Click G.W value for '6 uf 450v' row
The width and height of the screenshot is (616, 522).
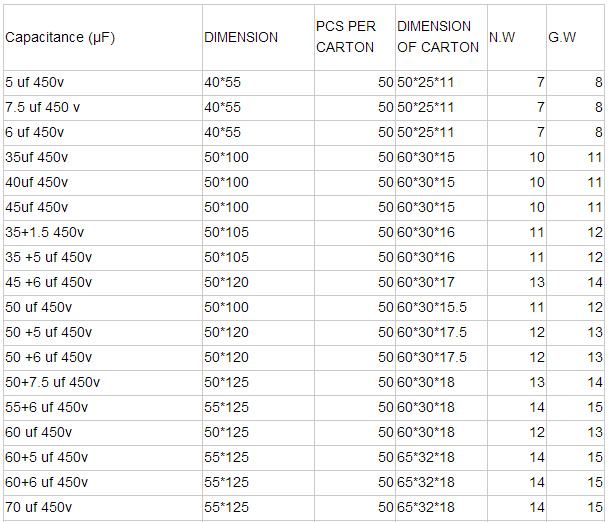(575, 133)
